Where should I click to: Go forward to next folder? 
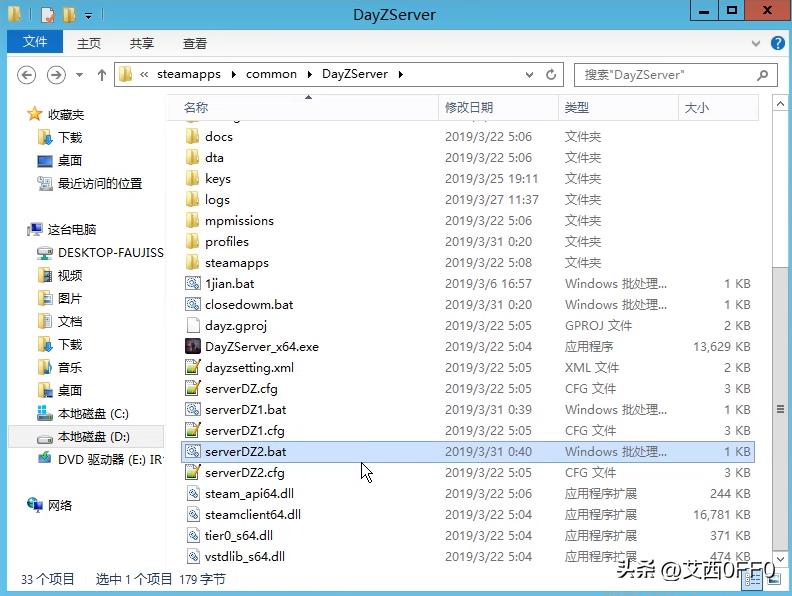click(56, 75)
